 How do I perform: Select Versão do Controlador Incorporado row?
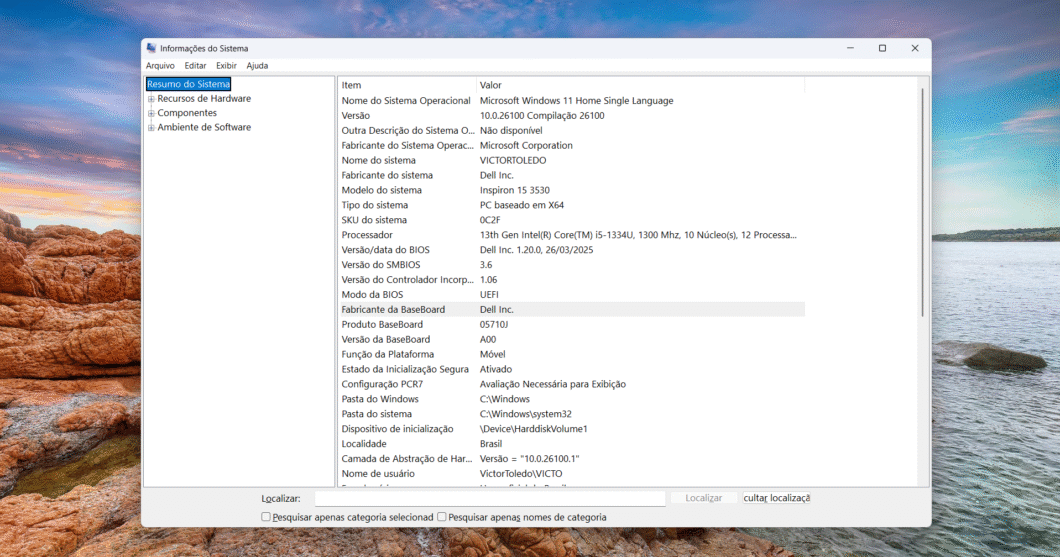tap(571, 280)
